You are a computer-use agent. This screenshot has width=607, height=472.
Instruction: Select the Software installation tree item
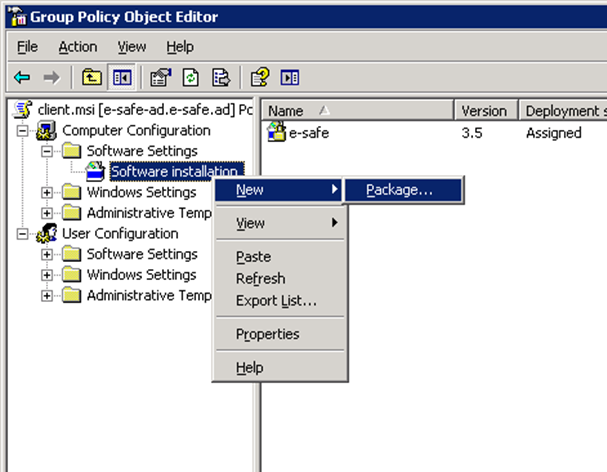[x=174, y=172]
